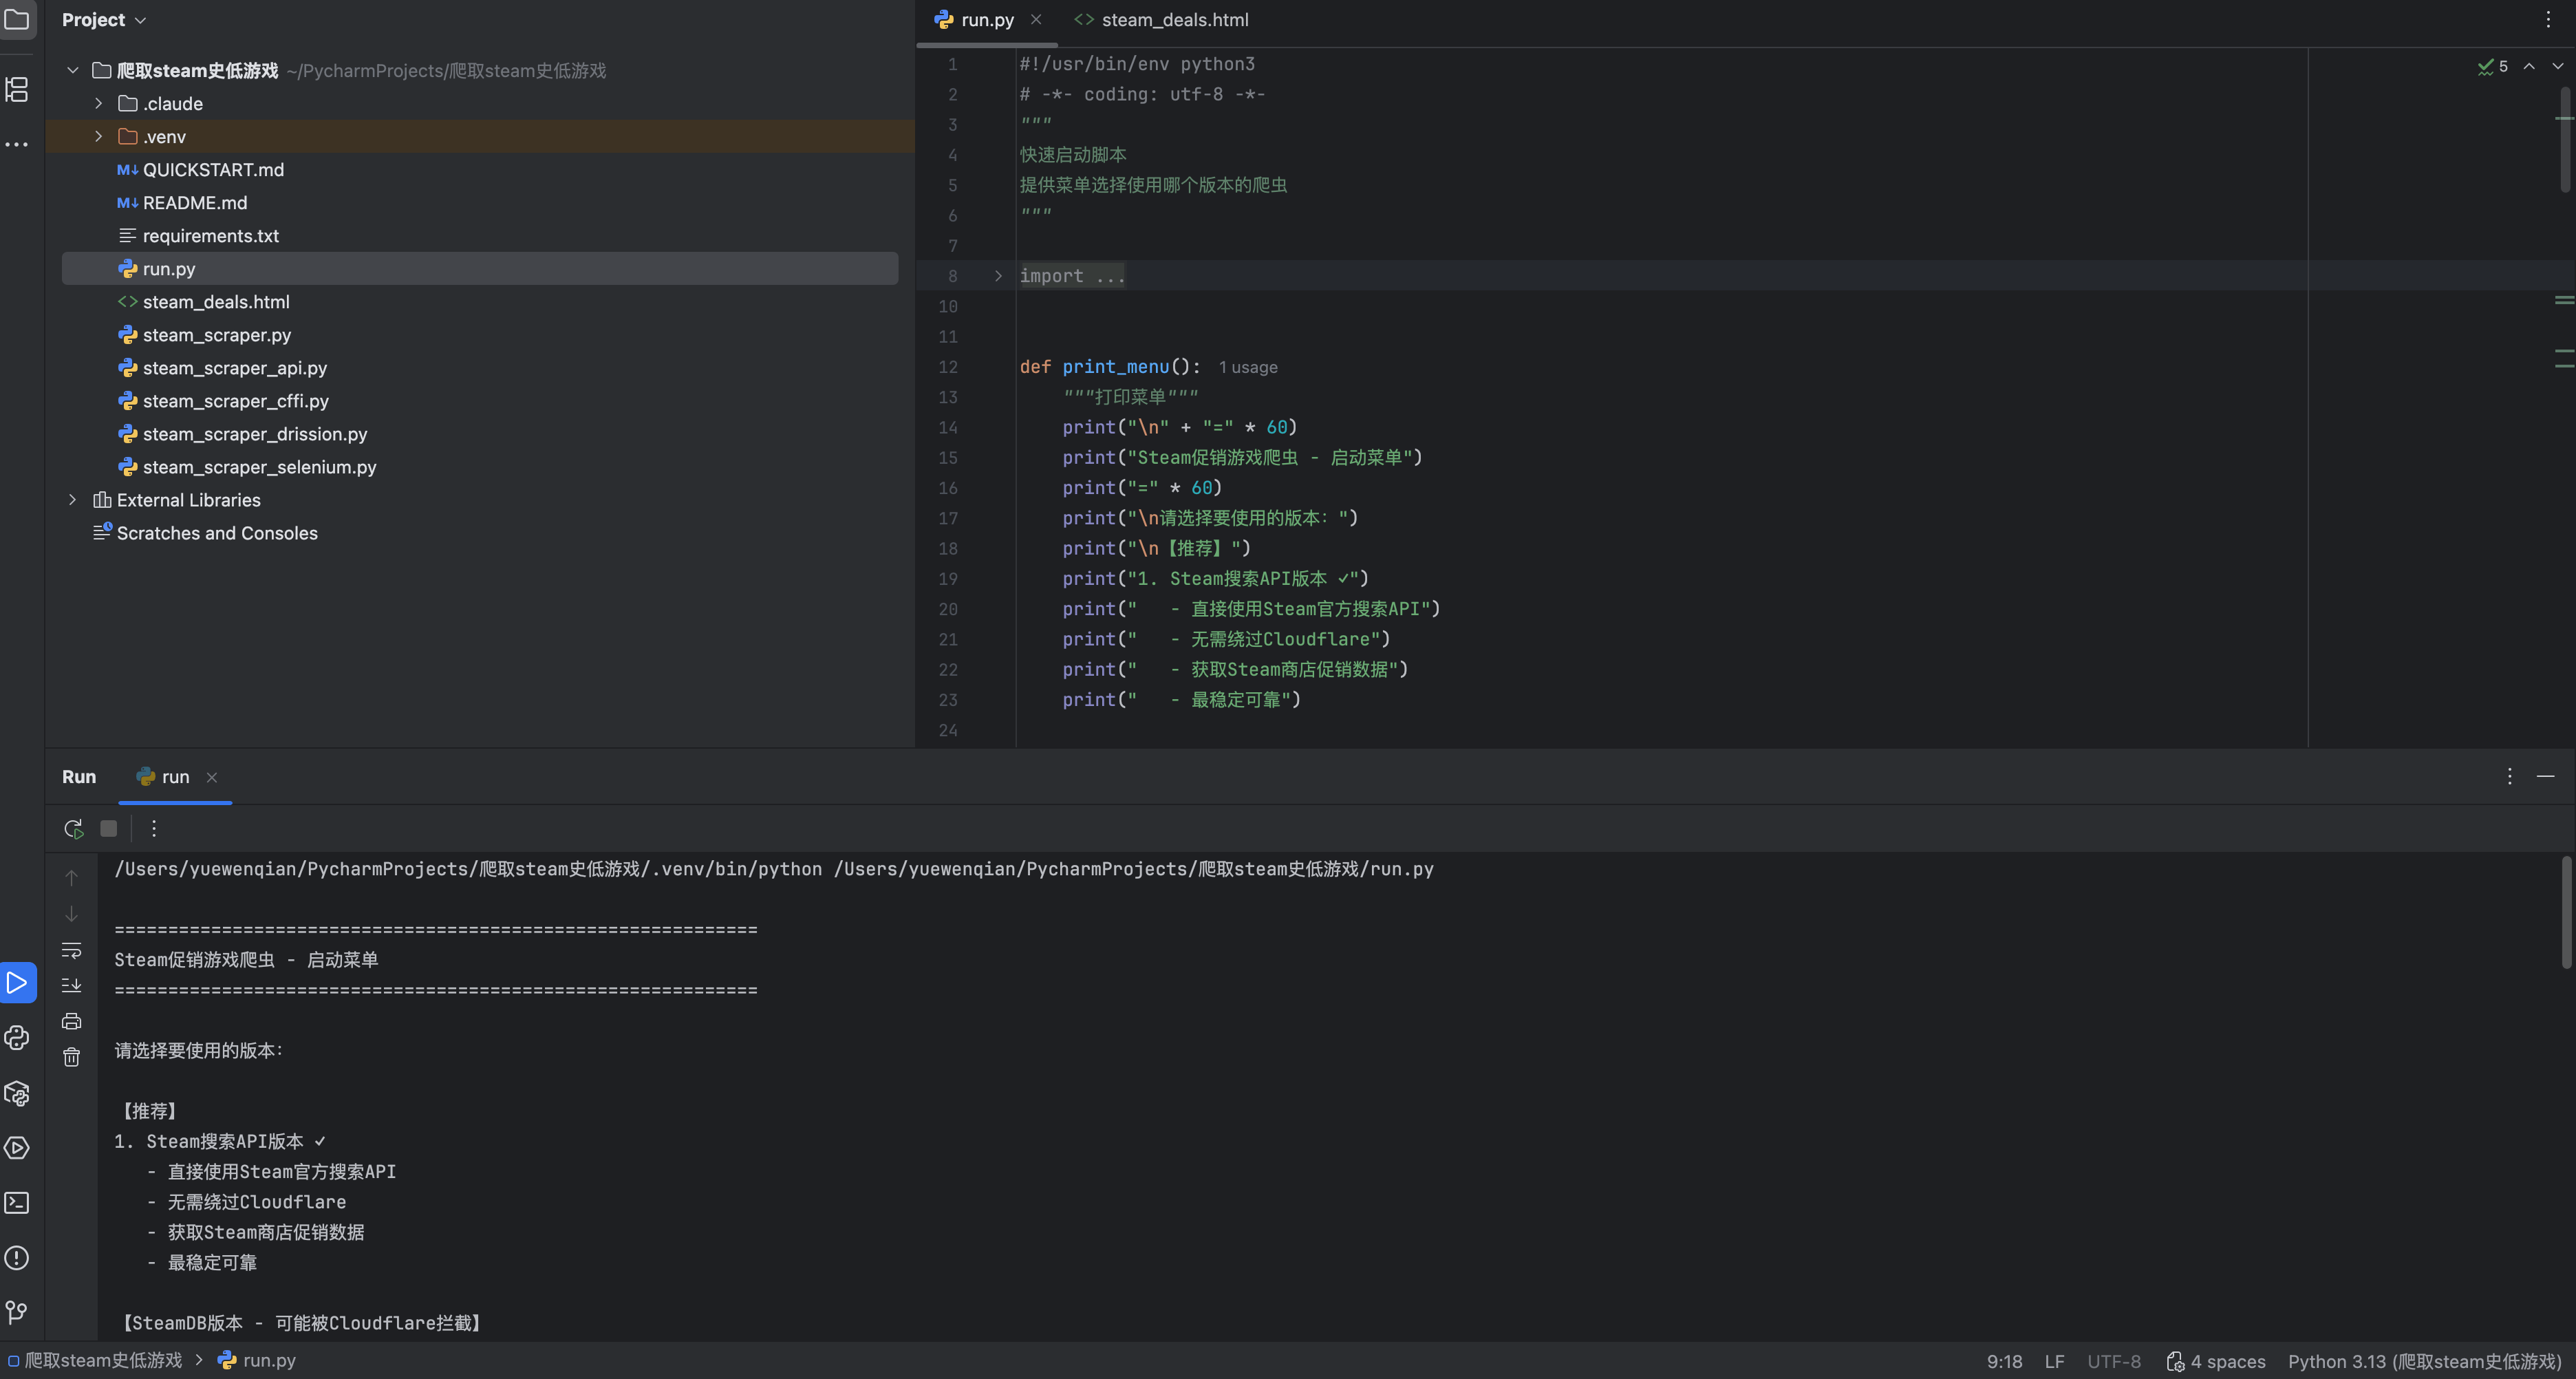Open Git version control tool window

click(x=17, y=1312)
